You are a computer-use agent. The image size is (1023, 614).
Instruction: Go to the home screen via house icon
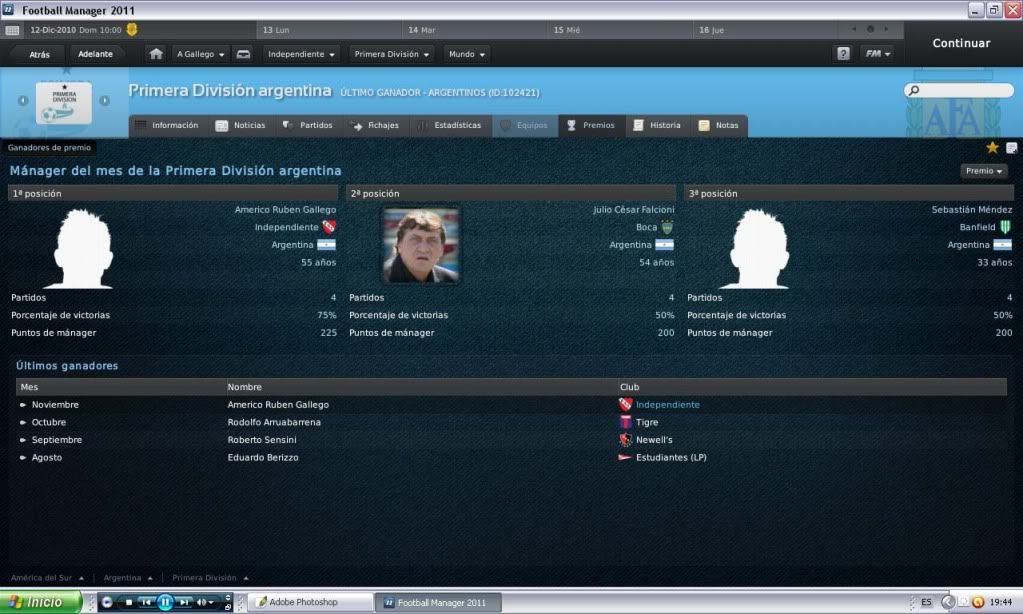point(156,54)
